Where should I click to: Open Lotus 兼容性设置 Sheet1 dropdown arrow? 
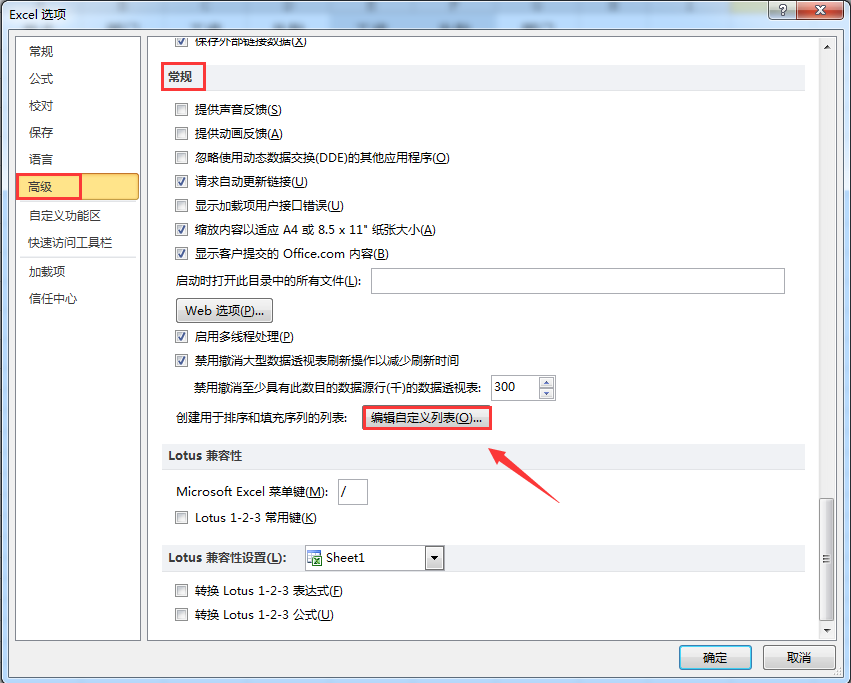(x=434, y=558)
